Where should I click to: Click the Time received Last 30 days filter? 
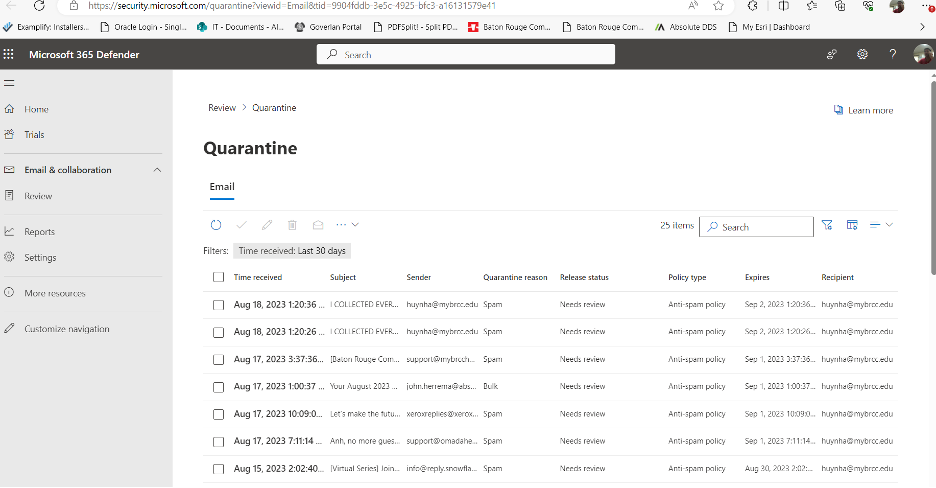[x=292, y=251]
